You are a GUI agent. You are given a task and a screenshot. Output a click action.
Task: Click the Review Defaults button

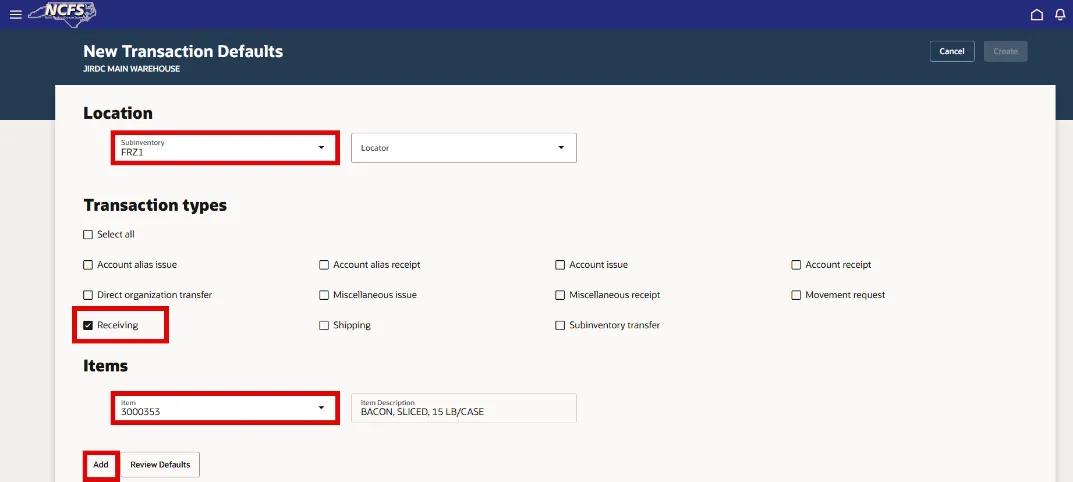pyautogui.click(x=160, y=465)
